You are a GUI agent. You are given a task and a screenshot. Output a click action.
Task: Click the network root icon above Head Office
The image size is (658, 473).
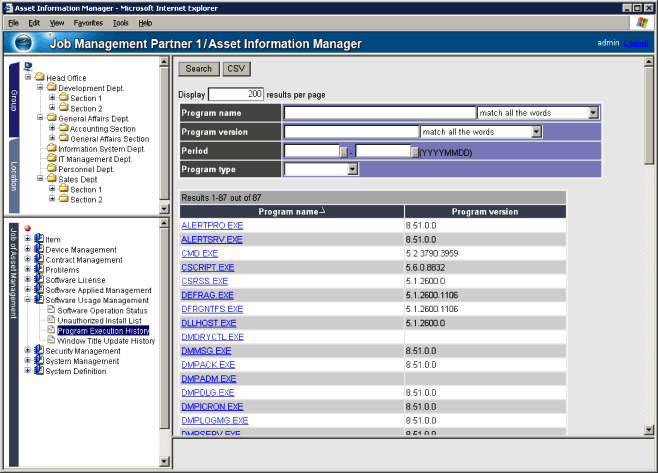[28, 67]
